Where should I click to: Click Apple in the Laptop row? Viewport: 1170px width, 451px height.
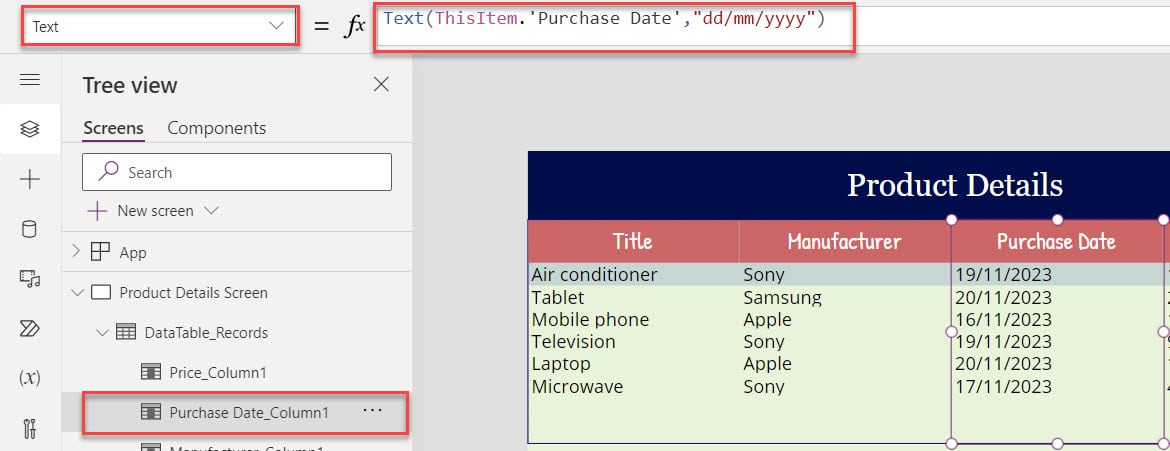coord(767,364)
